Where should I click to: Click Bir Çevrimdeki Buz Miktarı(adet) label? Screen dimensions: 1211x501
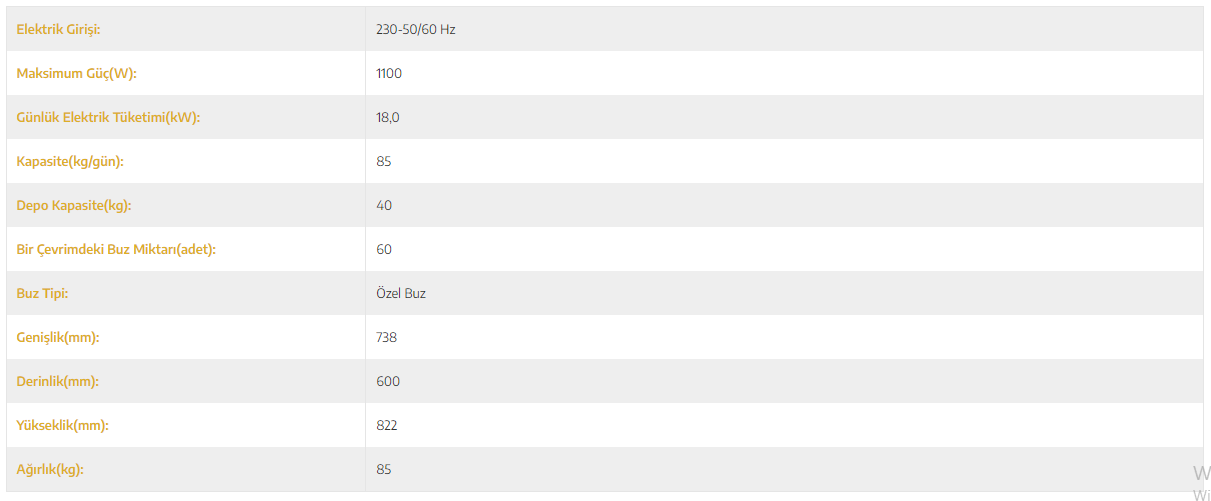pyautogui.click(x=116, y=250)
